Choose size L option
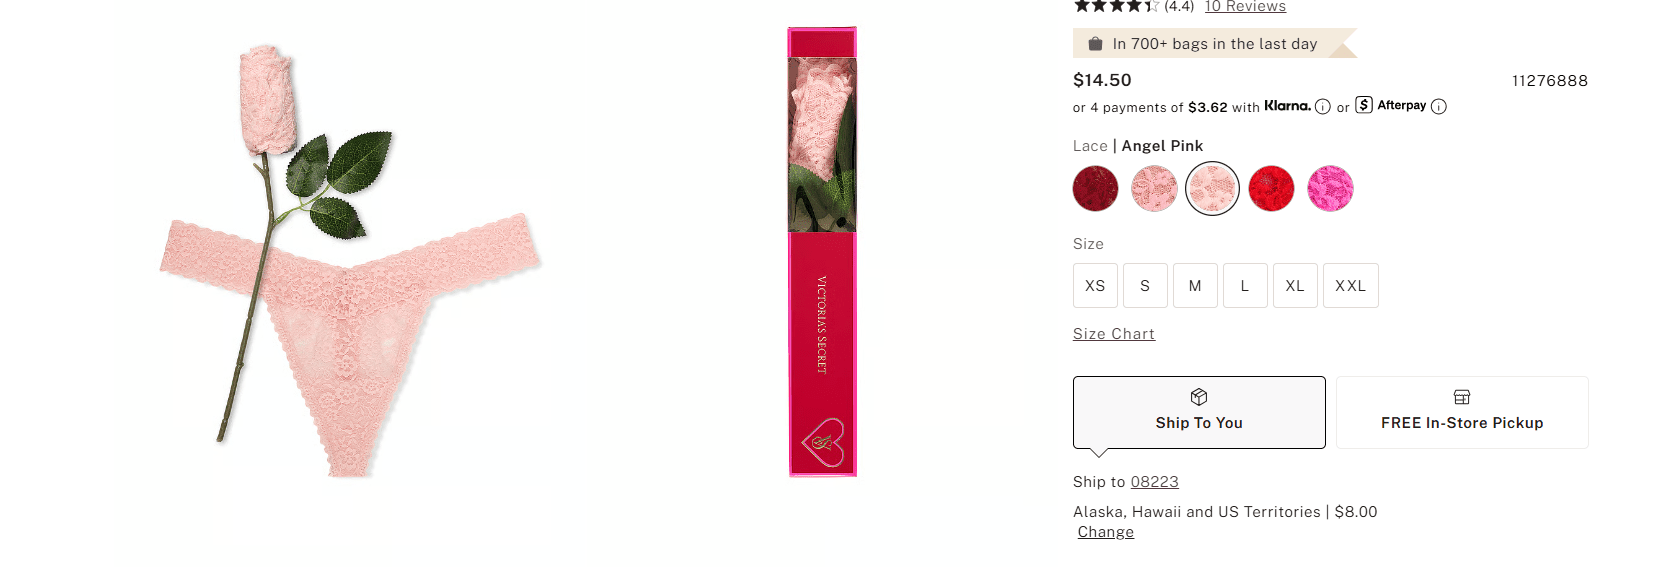The image size is (1655, 567). pos(1245,286)
